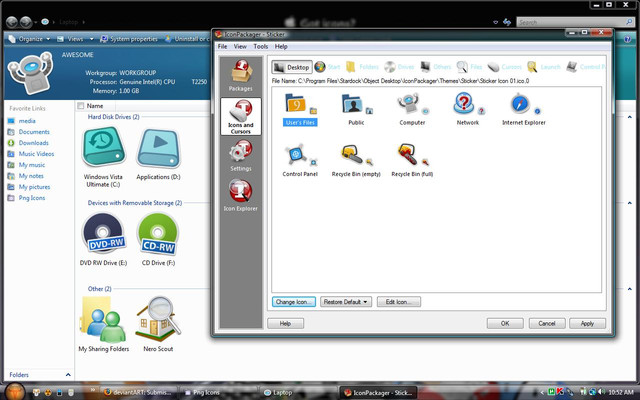Open the Help menu in IconPackager
640x400 pixels.
point(281,47)
